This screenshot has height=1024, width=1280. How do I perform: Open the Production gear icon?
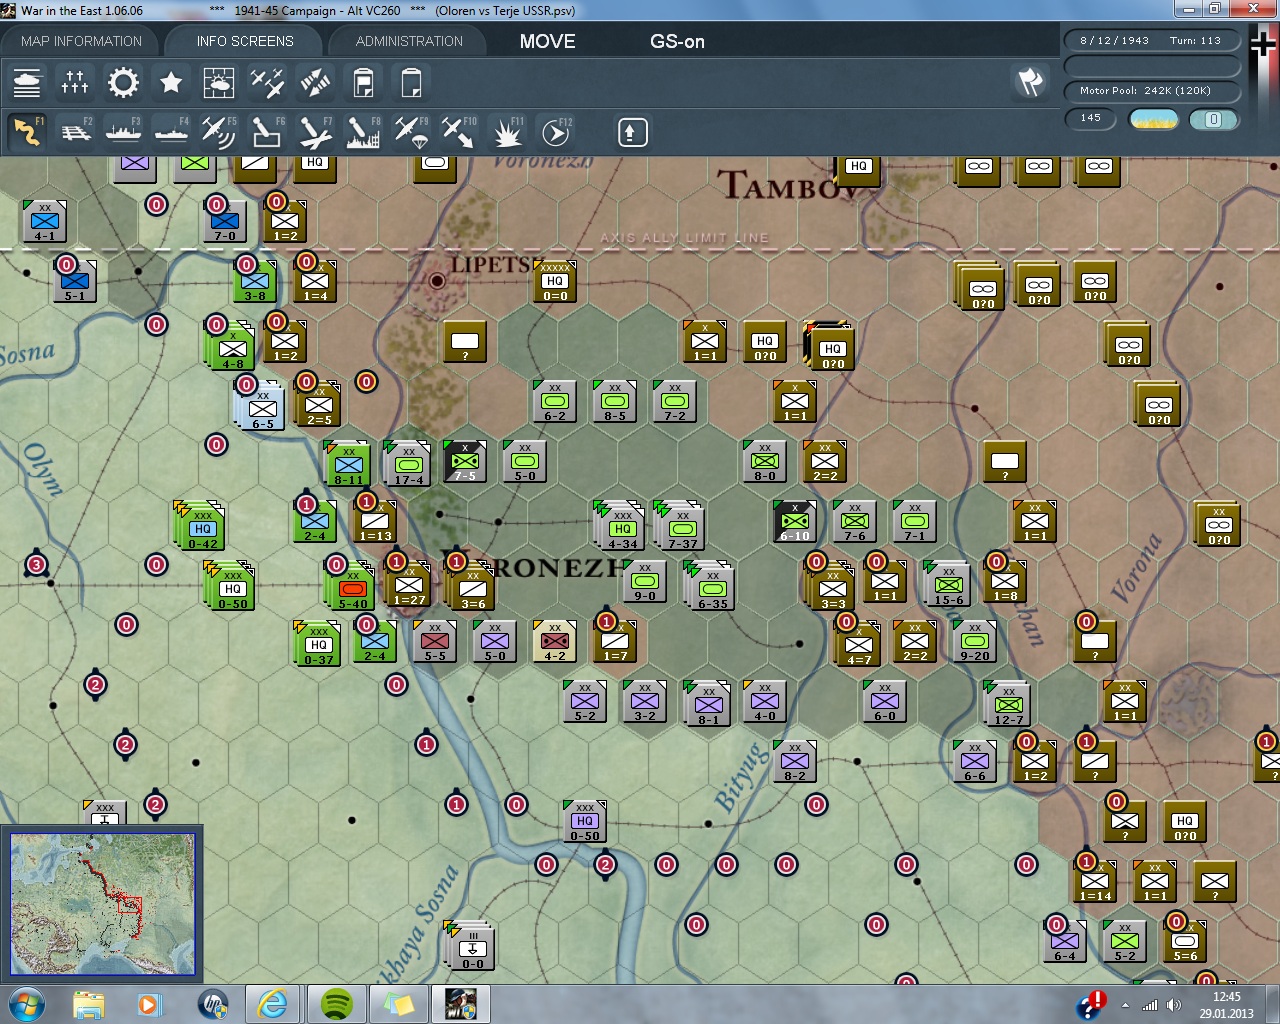click(x=123, y=83)
